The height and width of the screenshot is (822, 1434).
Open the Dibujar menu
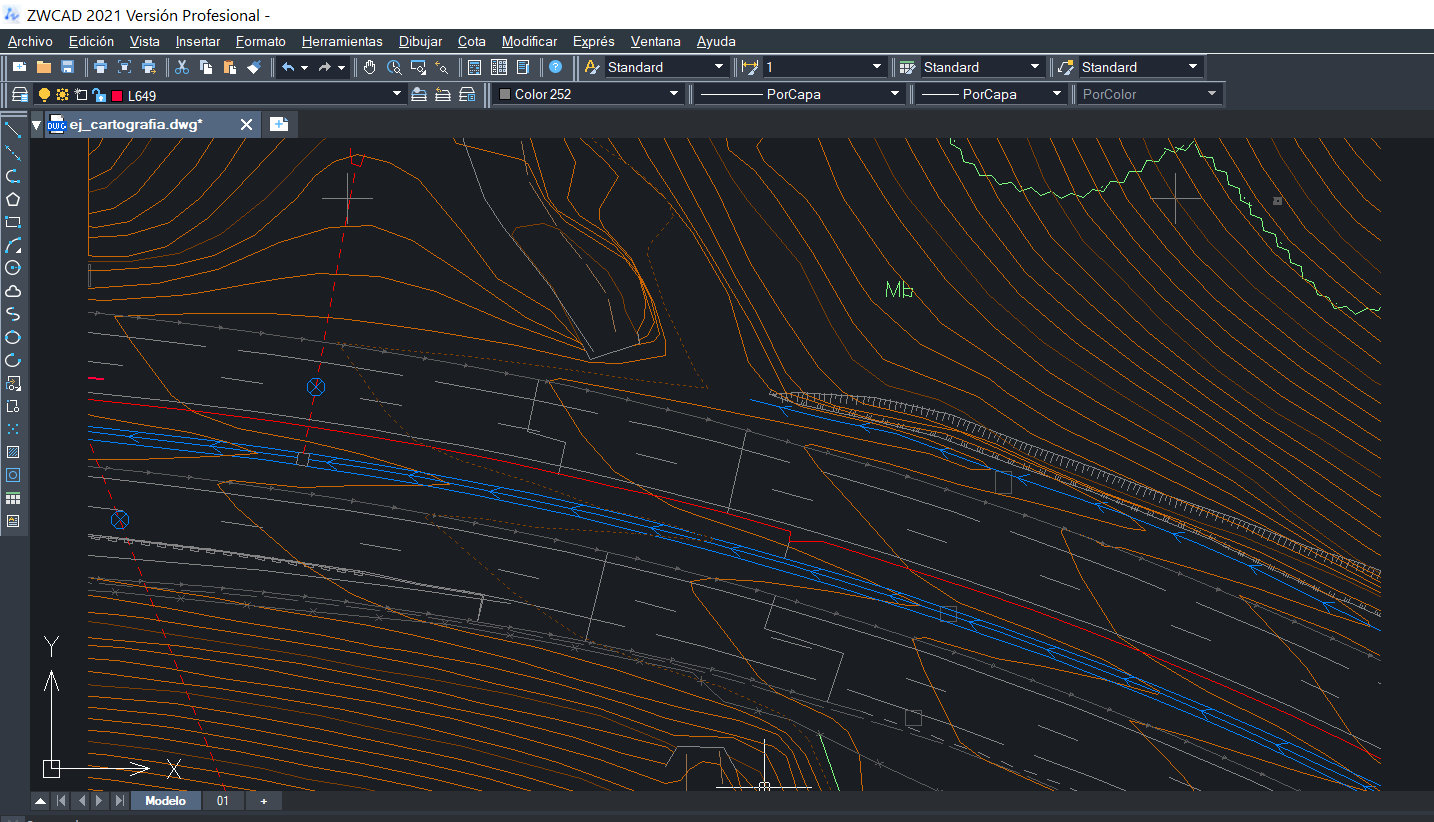(420, 41)
